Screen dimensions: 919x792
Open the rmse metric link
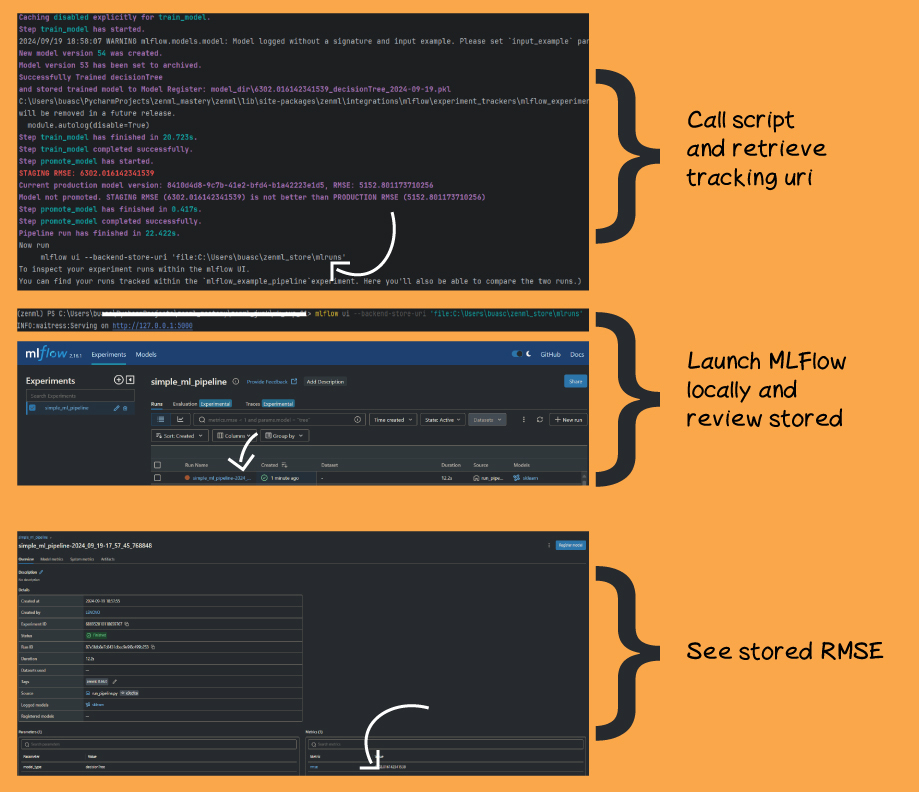point(314,767)
